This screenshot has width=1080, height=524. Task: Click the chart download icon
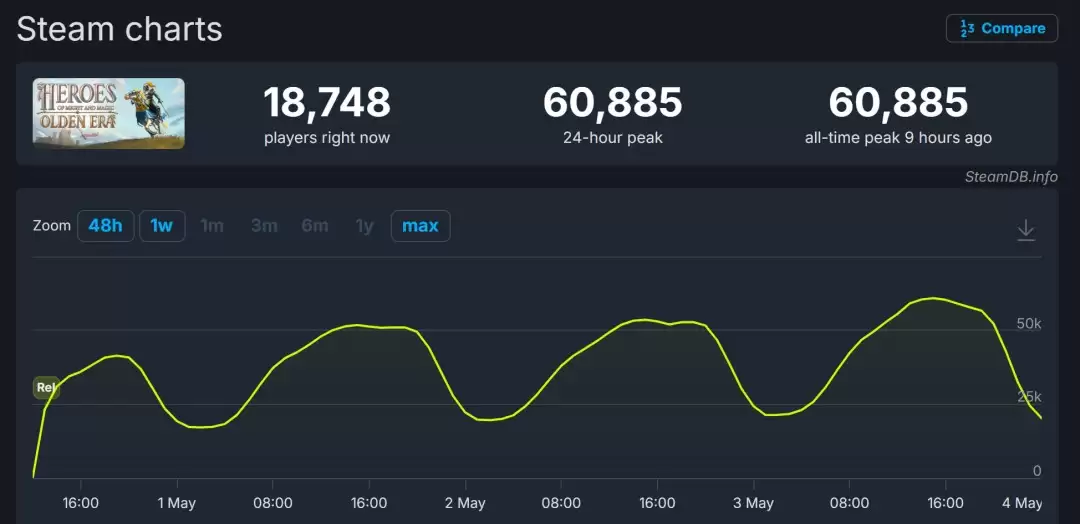point(1026,230)
